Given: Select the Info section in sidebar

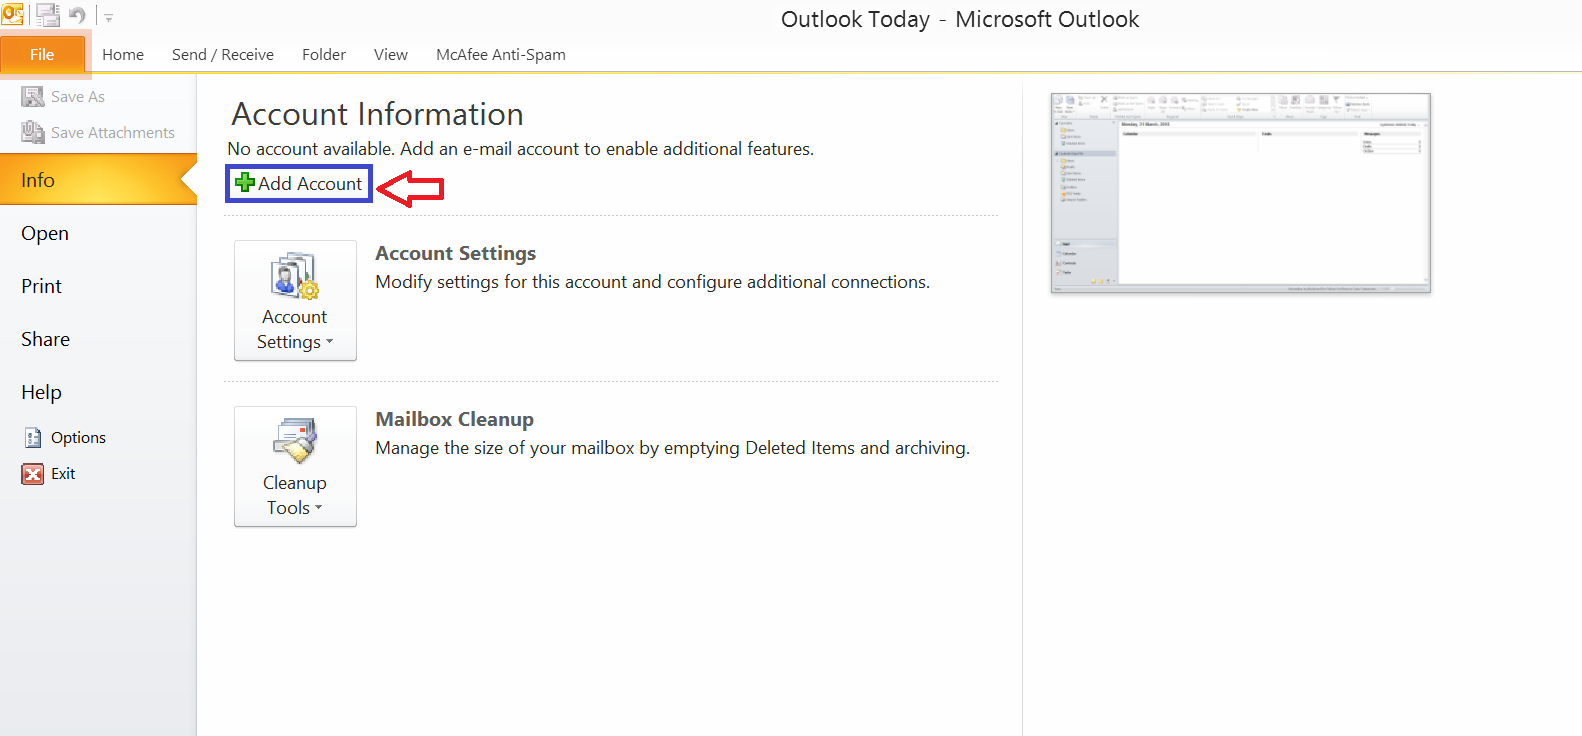Looking at the screenshot, I should coord(98,180).
